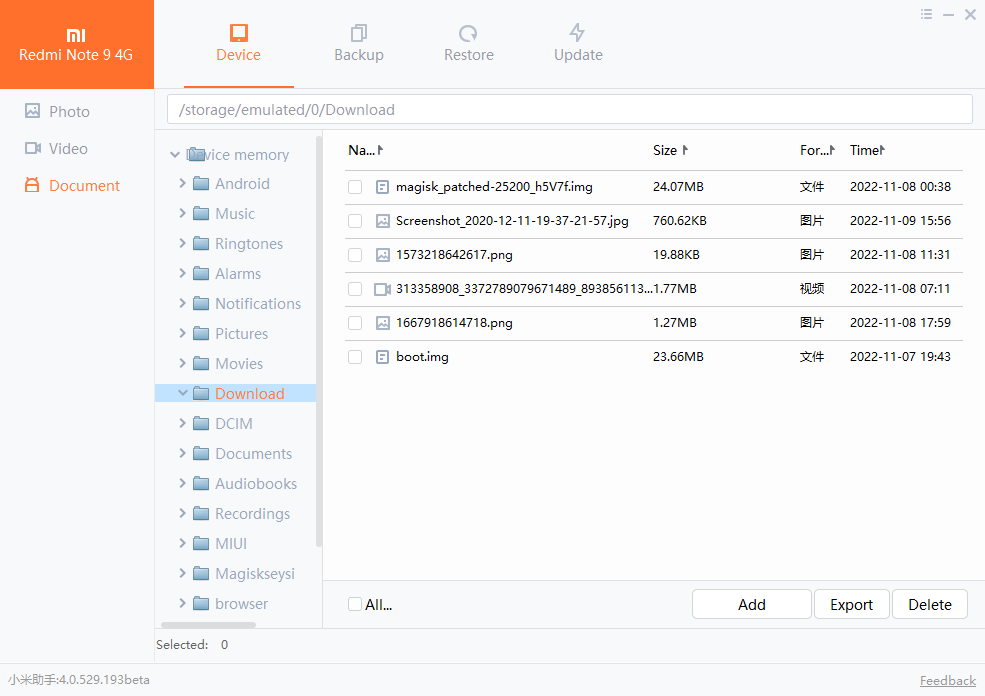Image resolution: width=985 pixels, height=696 pixels.
Task: Click video icon of the 313358908 file
Action: 383,289
